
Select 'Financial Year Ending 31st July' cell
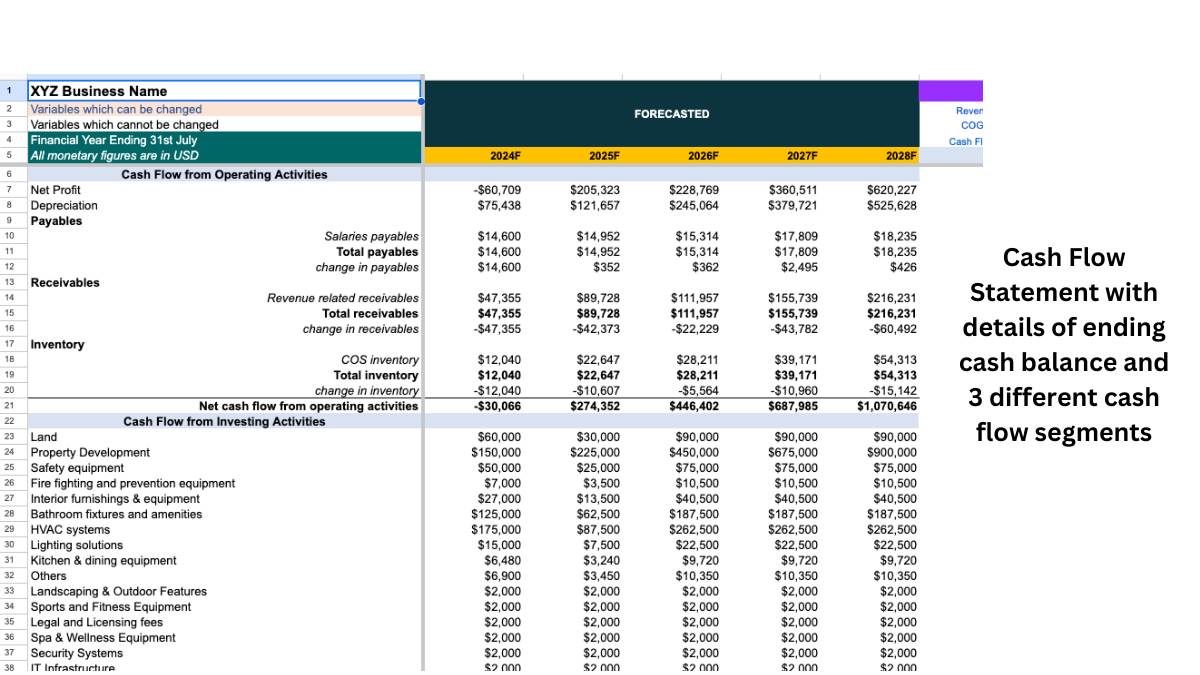pyautogui.click(x=225, y=140)
